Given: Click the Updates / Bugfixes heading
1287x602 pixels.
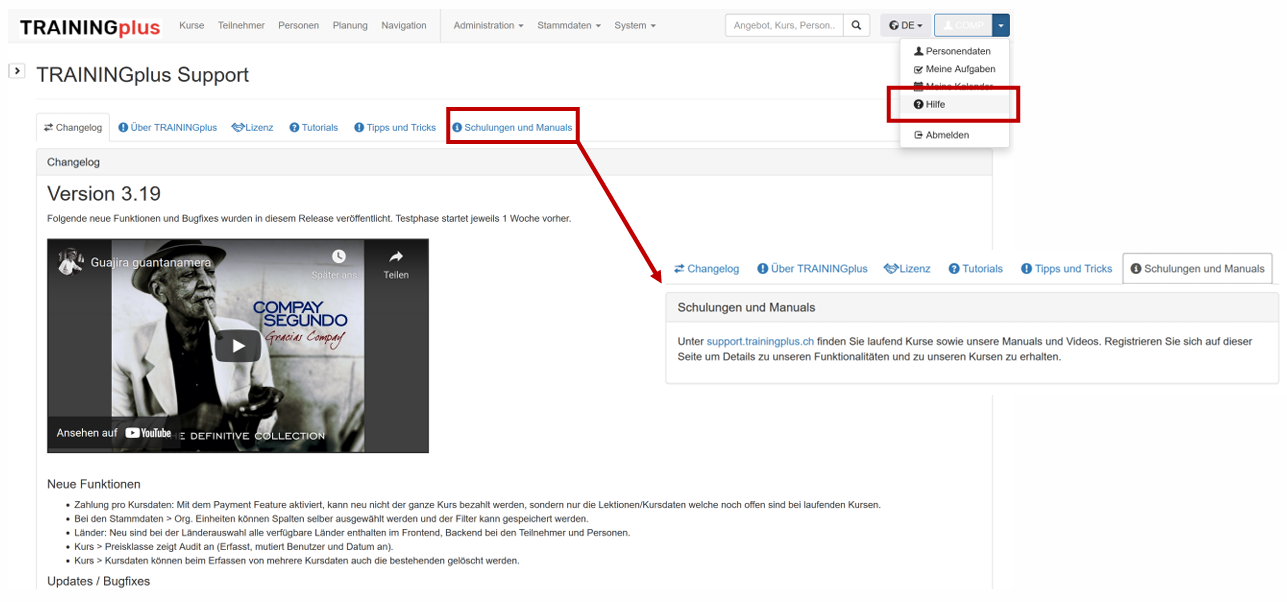Looking at the screenshot, I should click(x=98, y=581).
